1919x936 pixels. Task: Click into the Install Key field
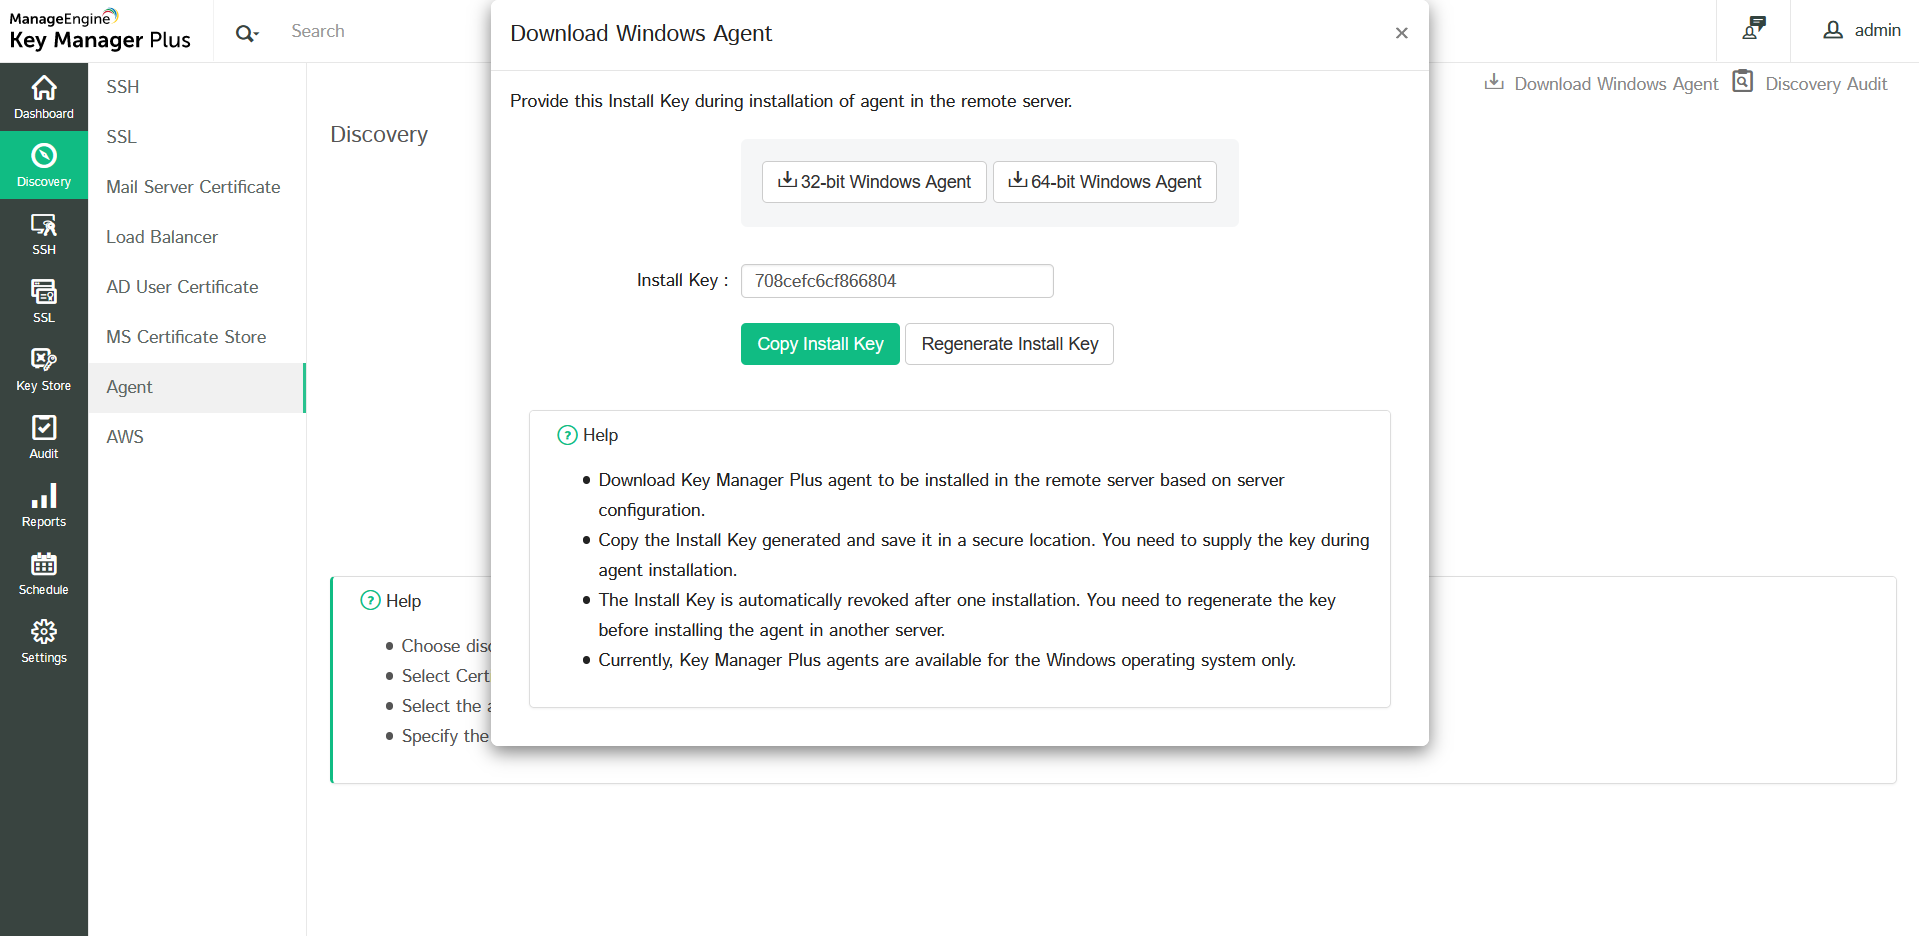coord(896,281)
